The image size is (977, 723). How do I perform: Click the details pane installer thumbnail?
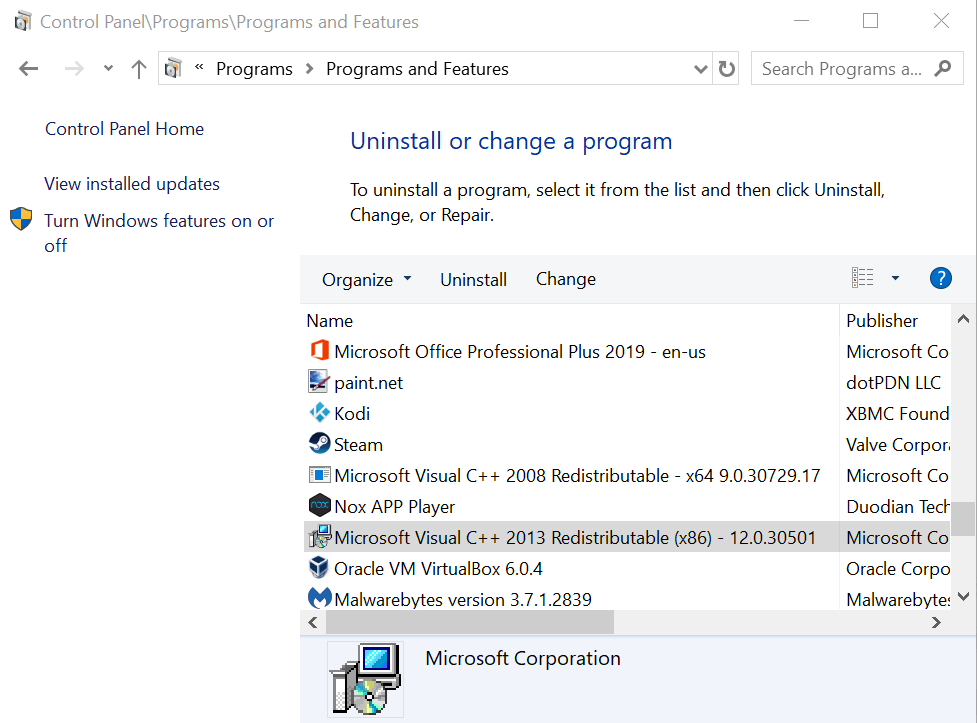(x=366, y=679)
